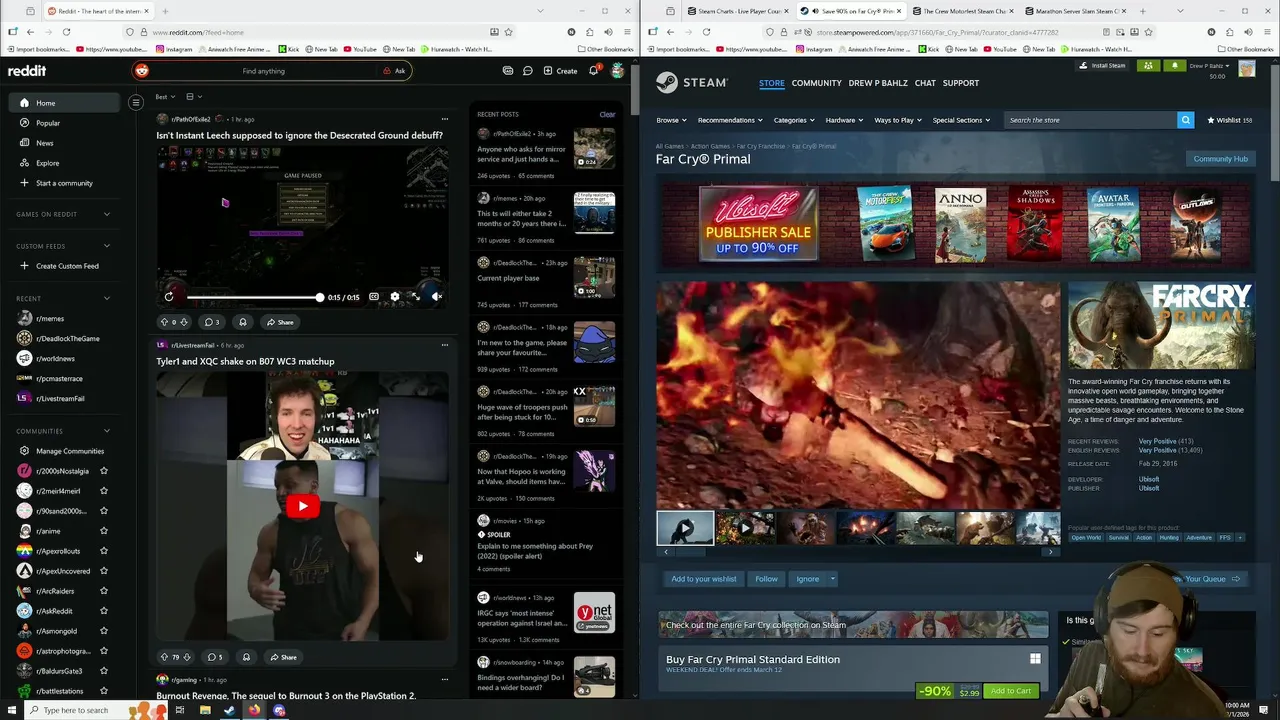Share the Instant Leech post
Screen dimensions: 1280x720
[x=280, y=322]
